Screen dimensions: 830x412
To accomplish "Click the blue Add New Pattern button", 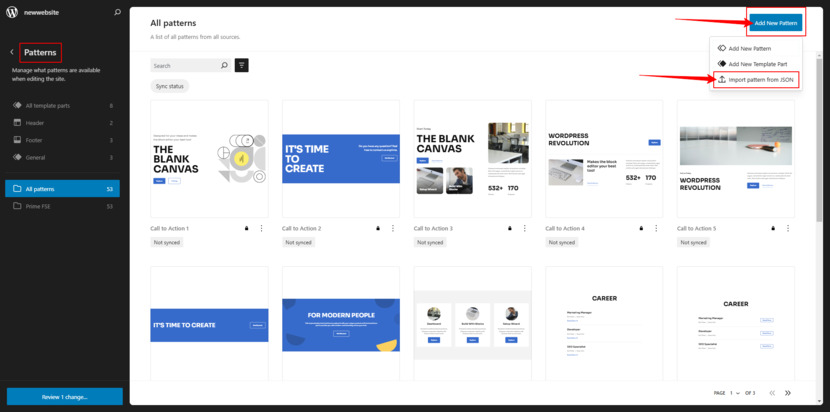I will tap(776, 23).
